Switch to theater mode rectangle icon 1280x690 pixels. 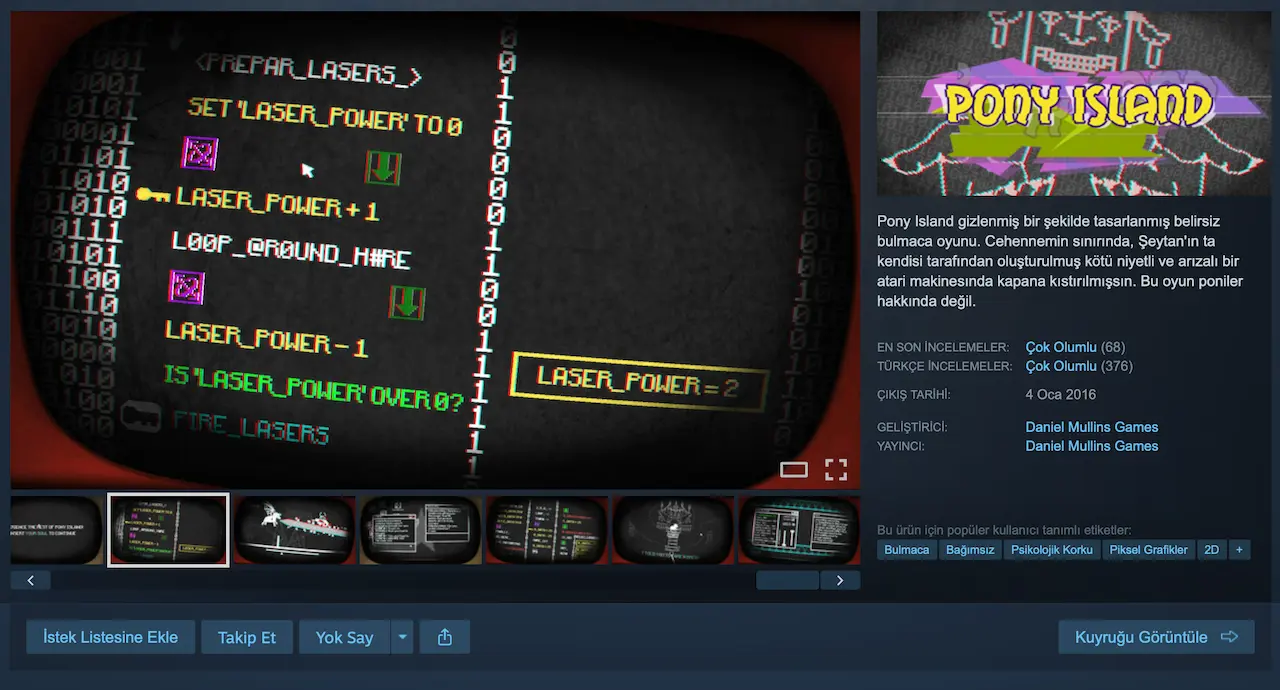pos(794,470)
